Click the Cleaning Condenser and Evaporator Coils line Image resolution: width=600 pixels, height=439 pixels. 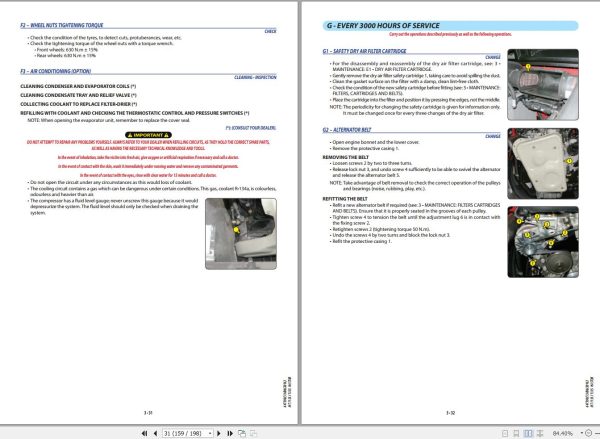[x=78, y=86]
